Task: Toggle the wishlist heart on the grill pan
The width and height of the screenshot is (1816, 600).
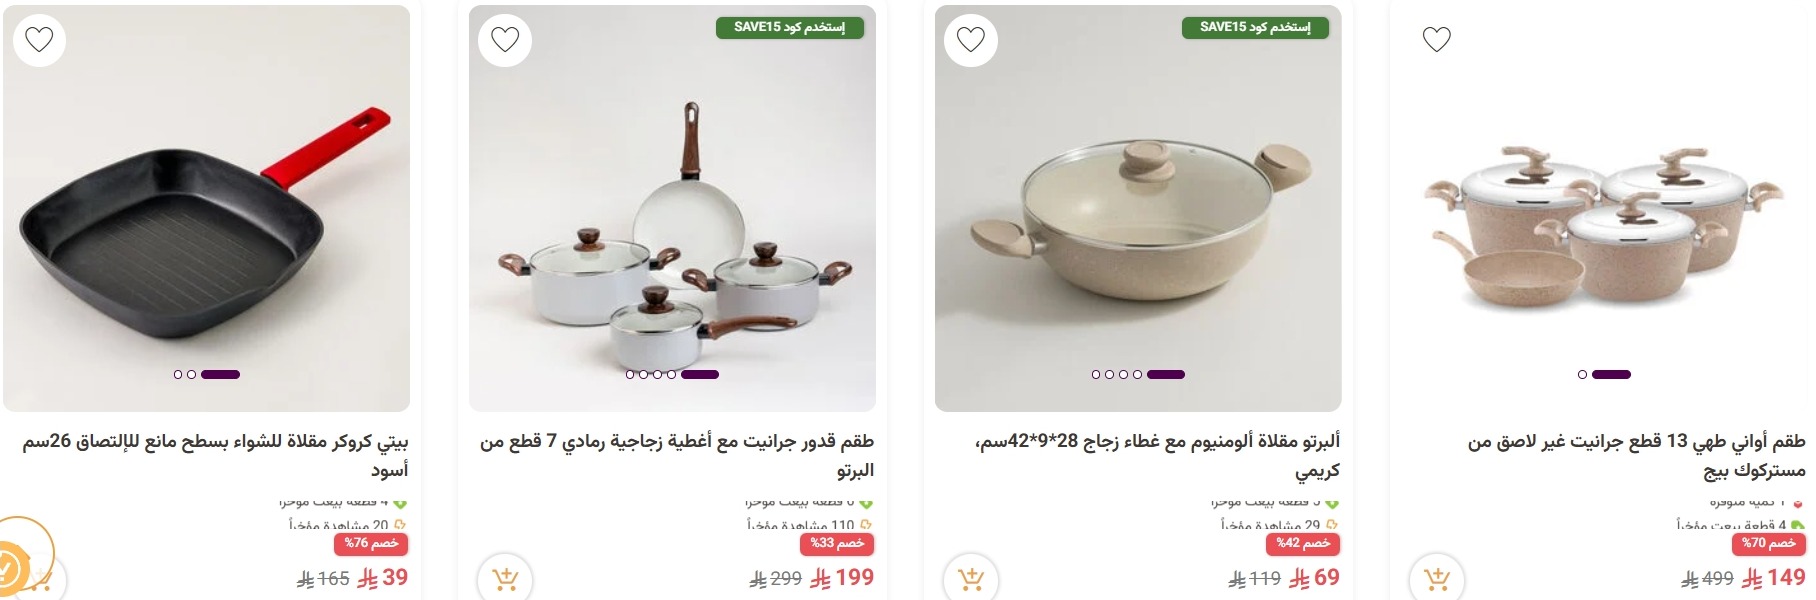Action: (x=39, y=40)
